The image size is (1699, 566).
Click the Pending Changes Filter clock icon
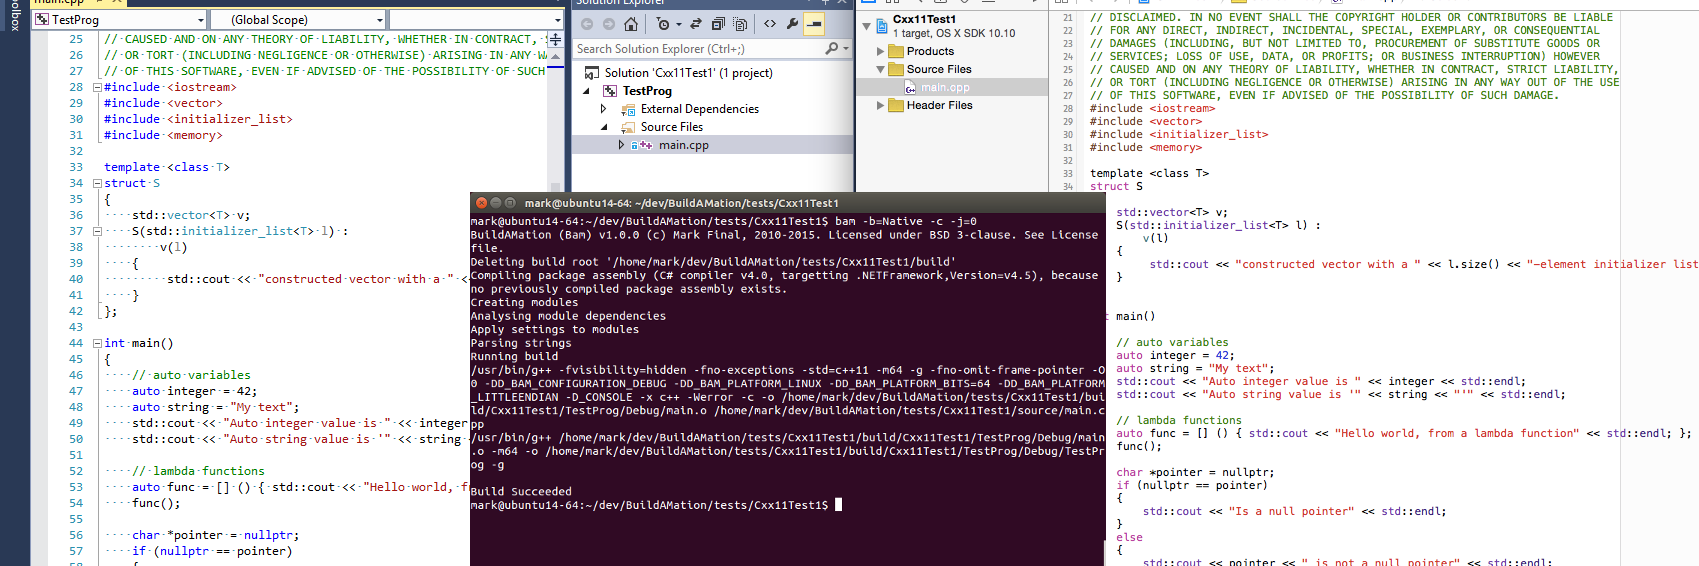pyautogui.click(x=663, y=24)
